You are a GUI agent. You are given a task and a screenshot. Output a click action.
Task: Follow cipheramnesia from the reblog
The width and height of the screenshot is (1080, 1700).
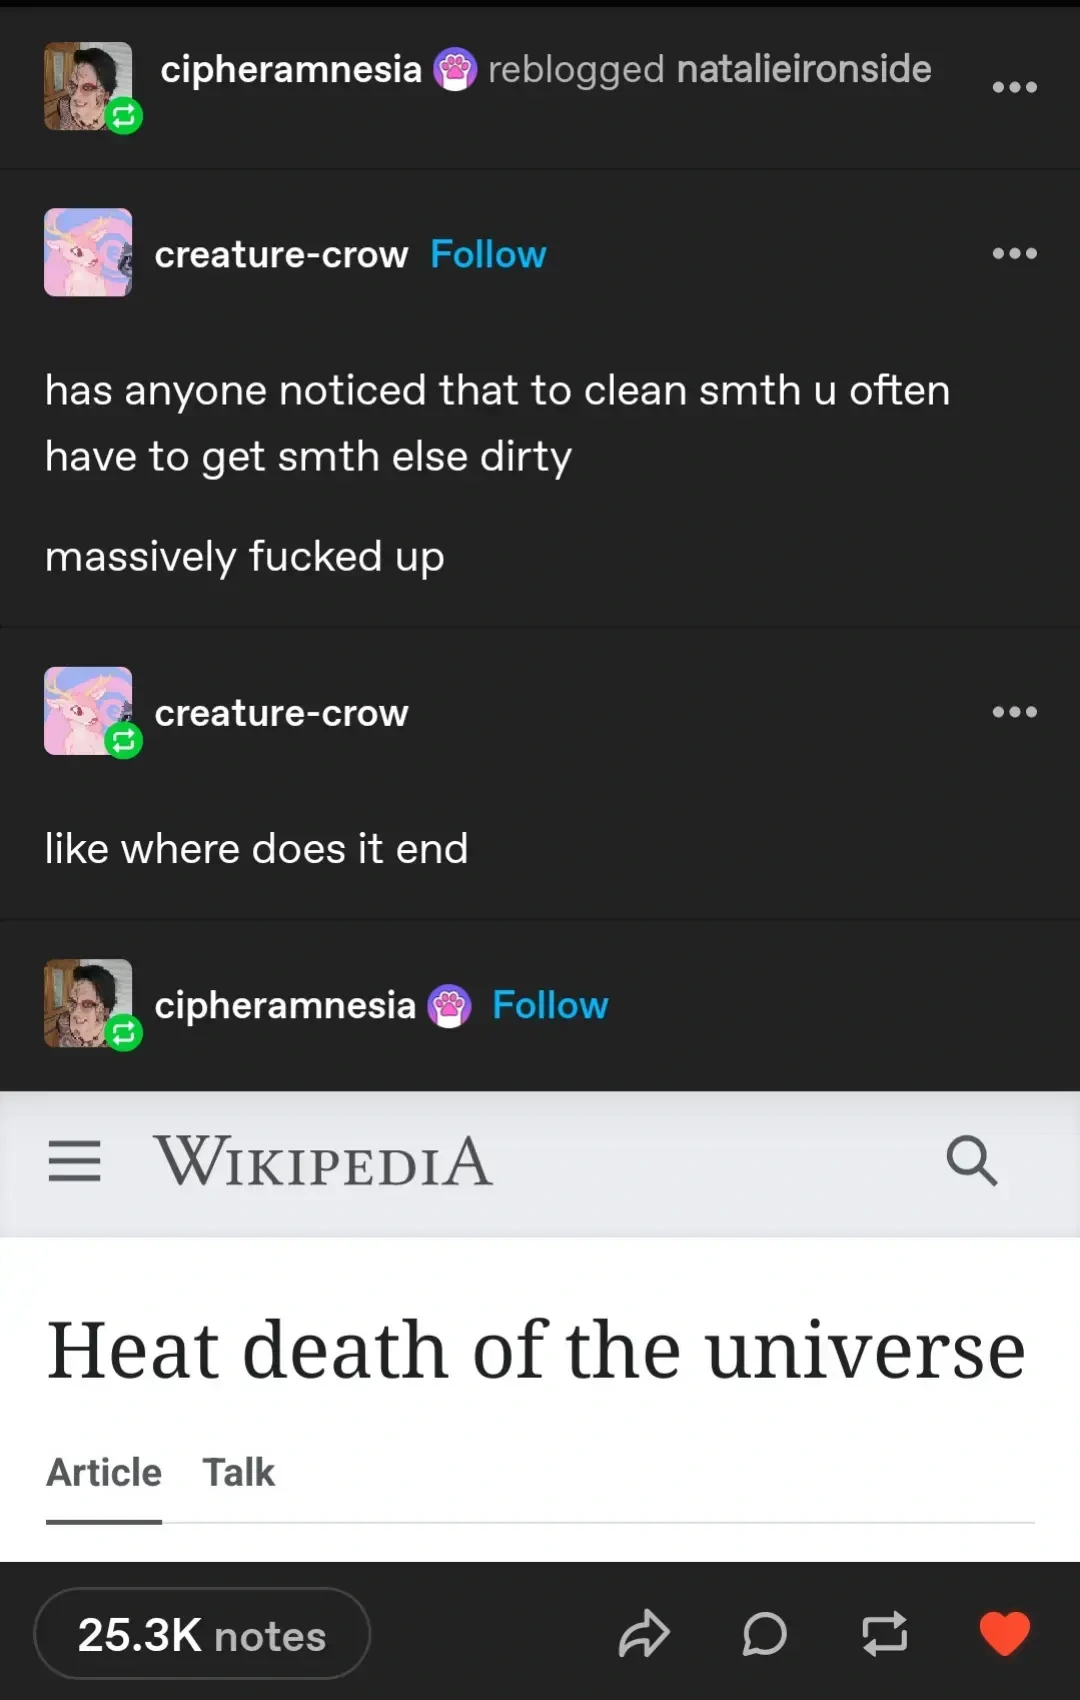coord(550,1006)
